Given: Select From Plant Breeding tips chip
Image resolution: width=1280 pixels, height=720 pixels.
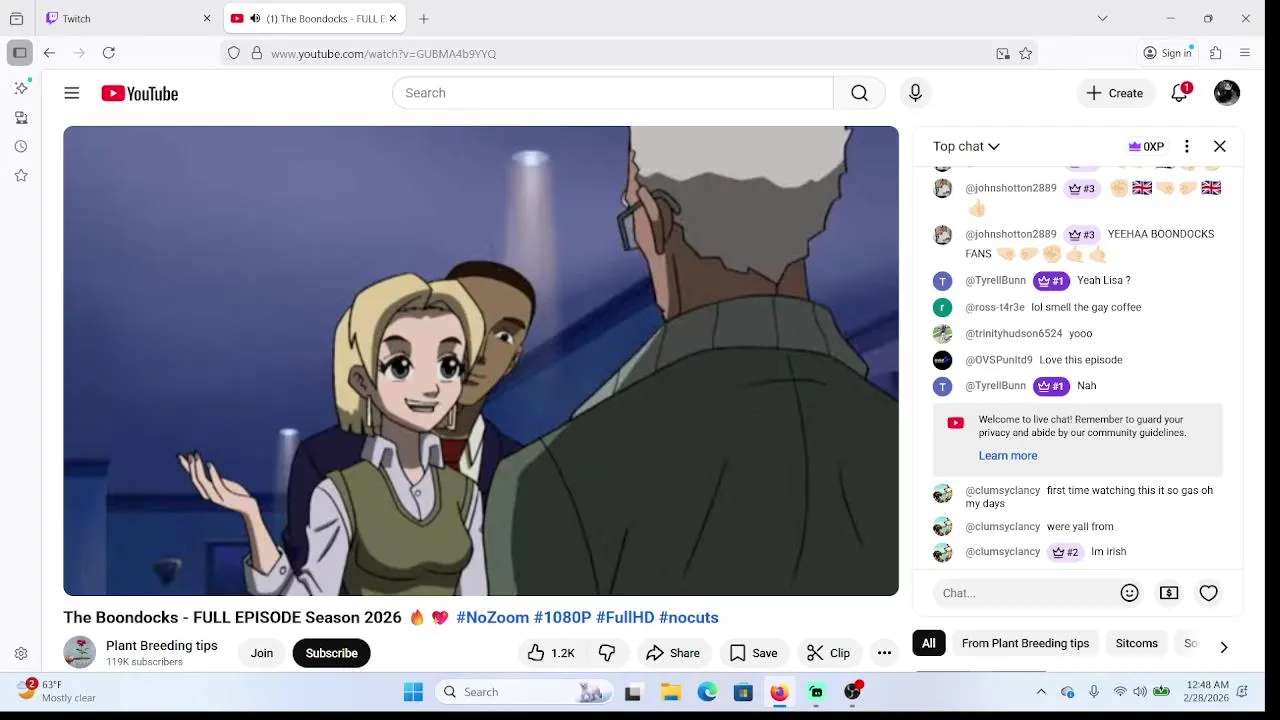Looking at the screenshot, I should (1025, 643).
